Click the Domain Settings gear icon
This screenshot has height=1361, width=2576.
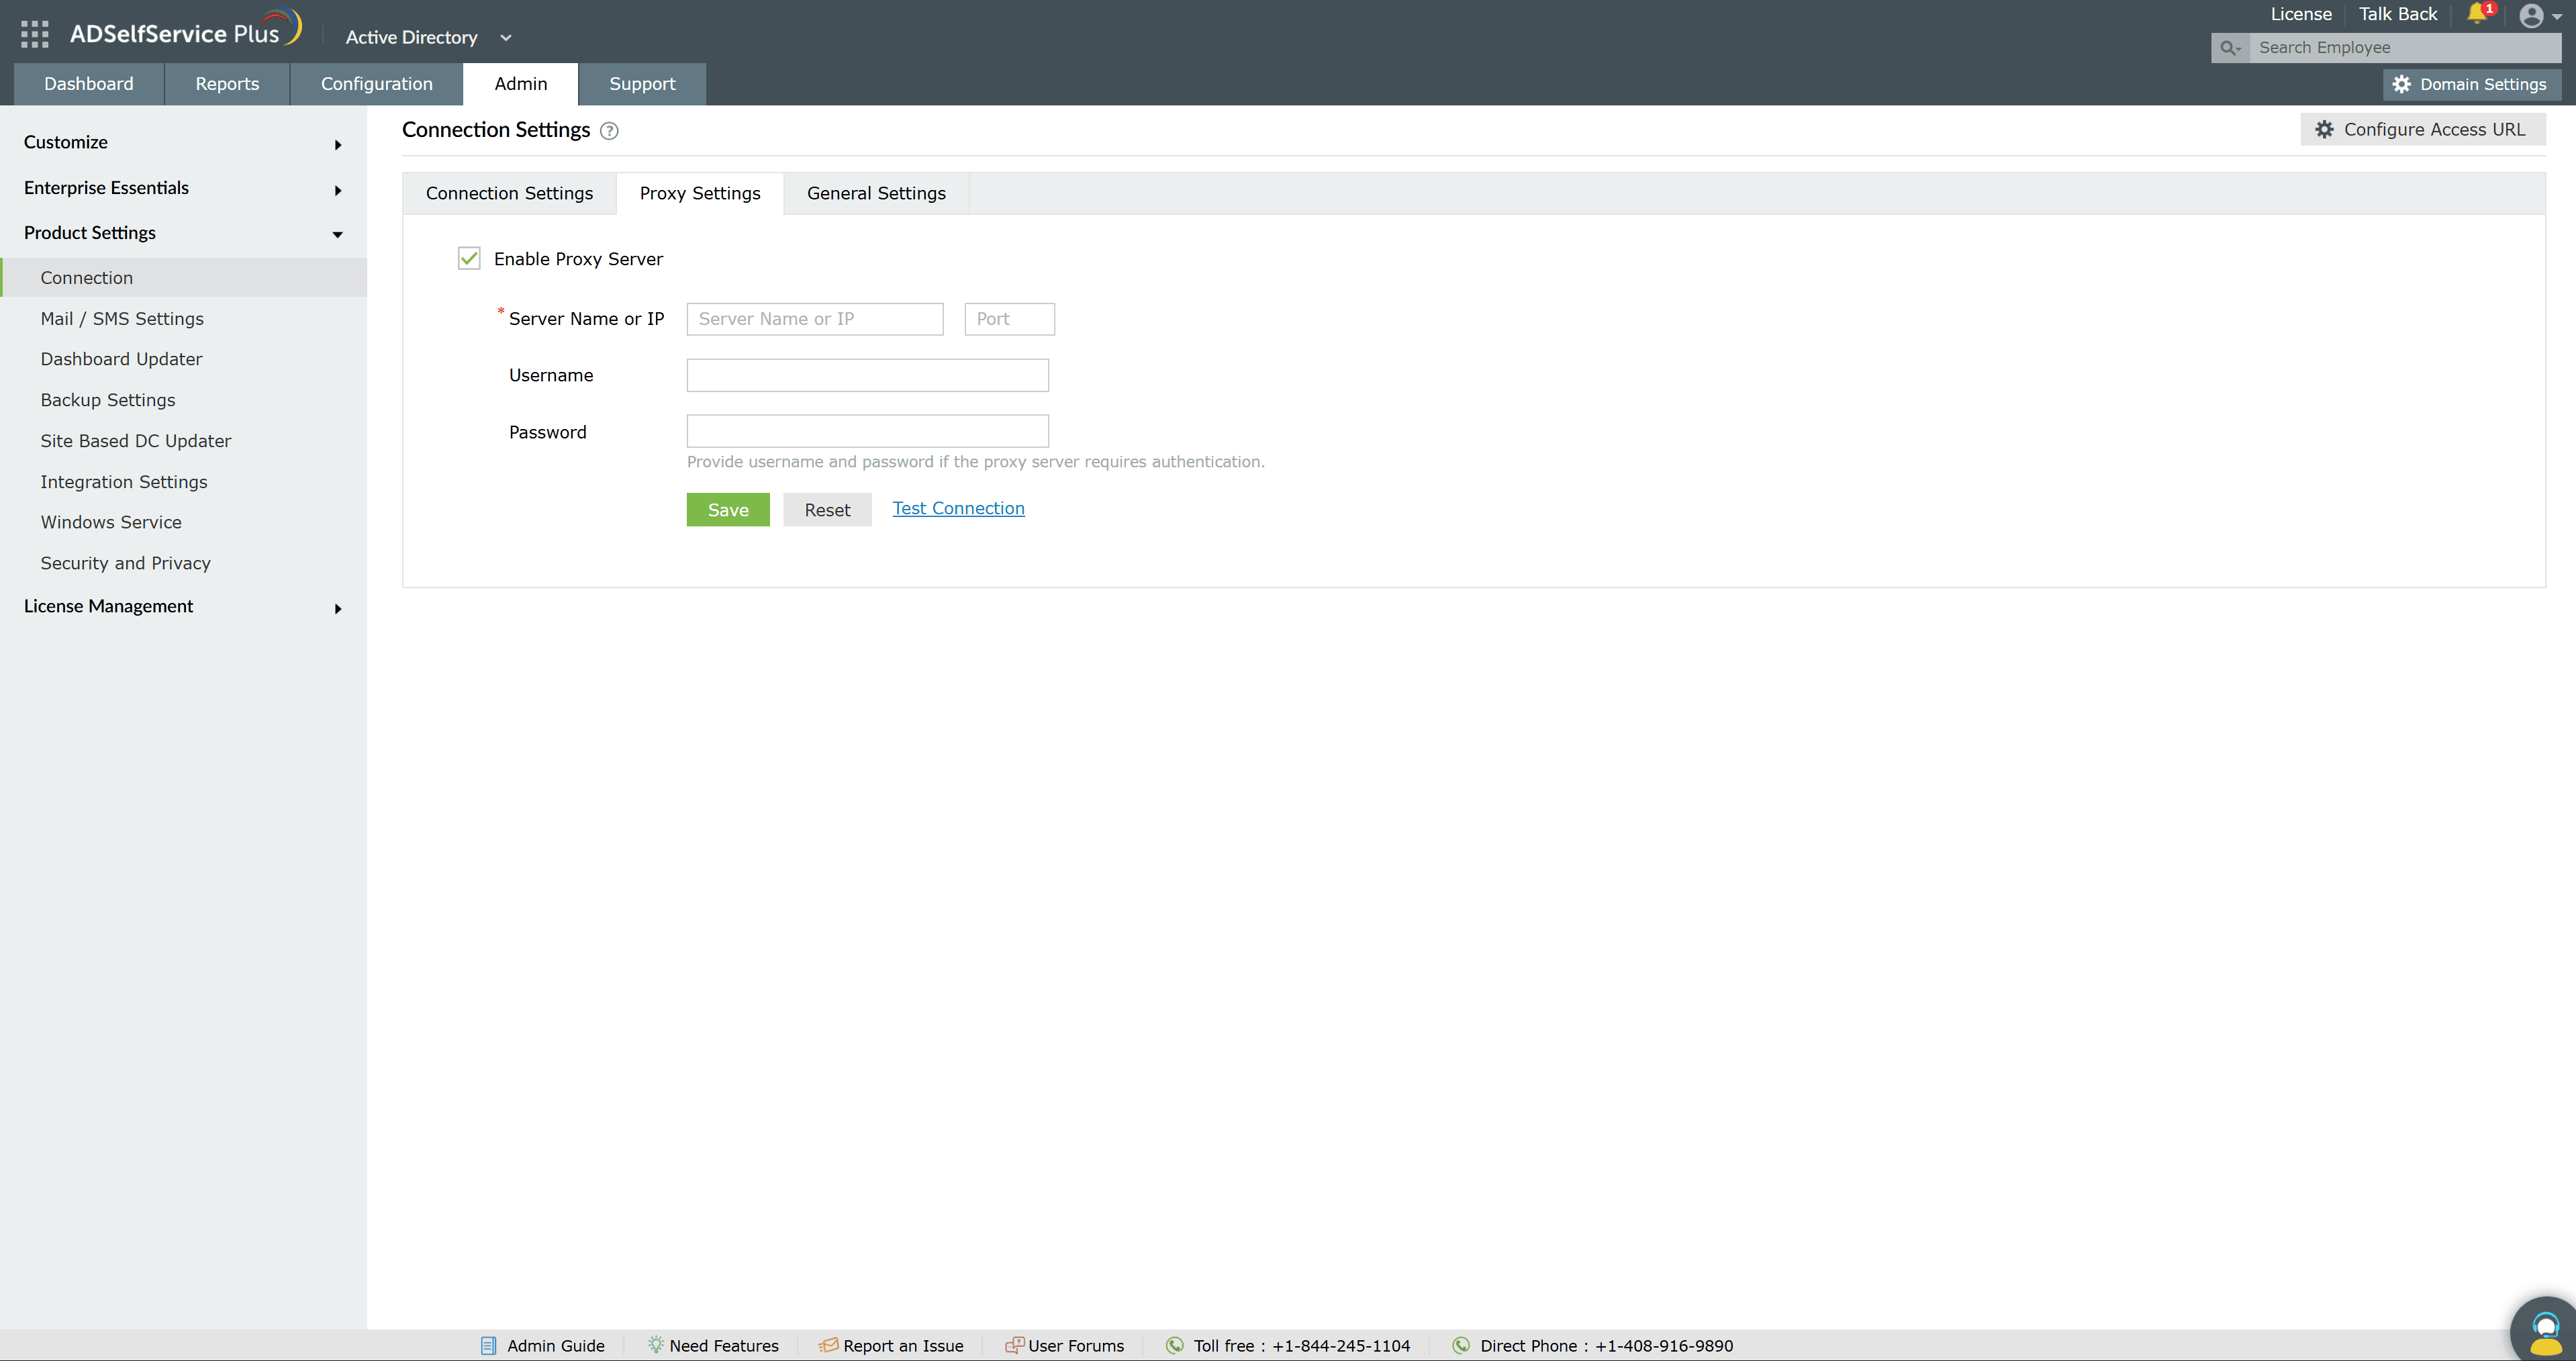(x=2402, y=85)
